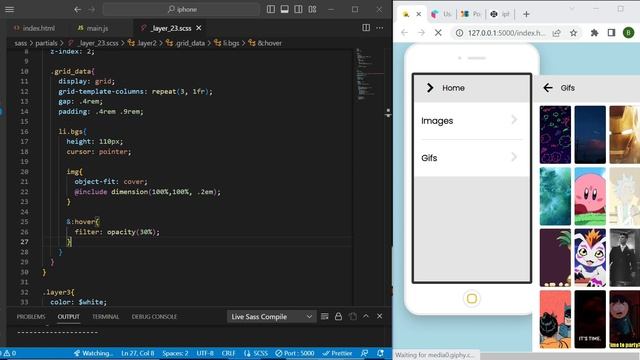Open the feedback icon in status bar
The width and height of the screenshot is (640, 360).
[364, 353]
